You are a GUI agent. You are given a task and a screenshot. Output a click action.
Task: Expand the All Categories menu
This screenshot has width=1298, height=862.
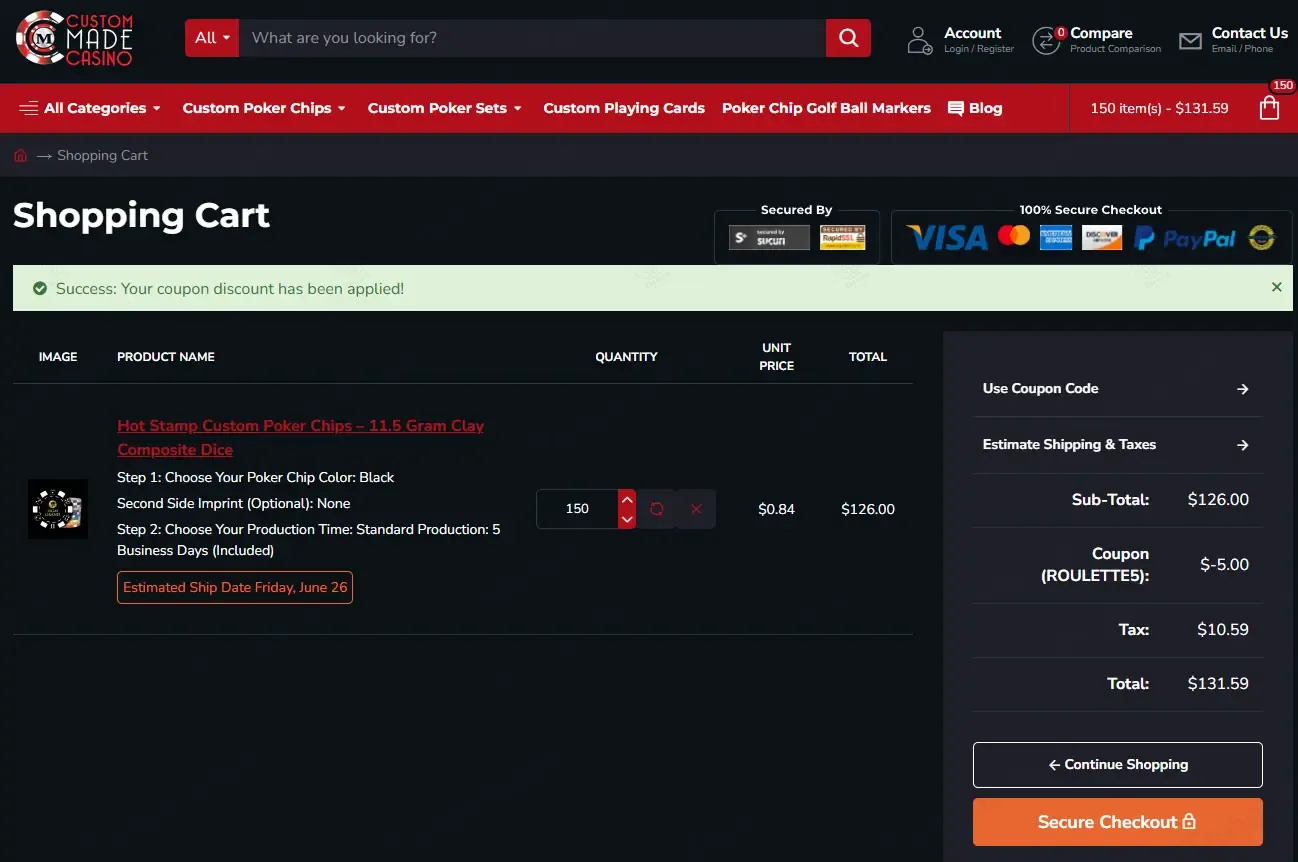point(90,108)
